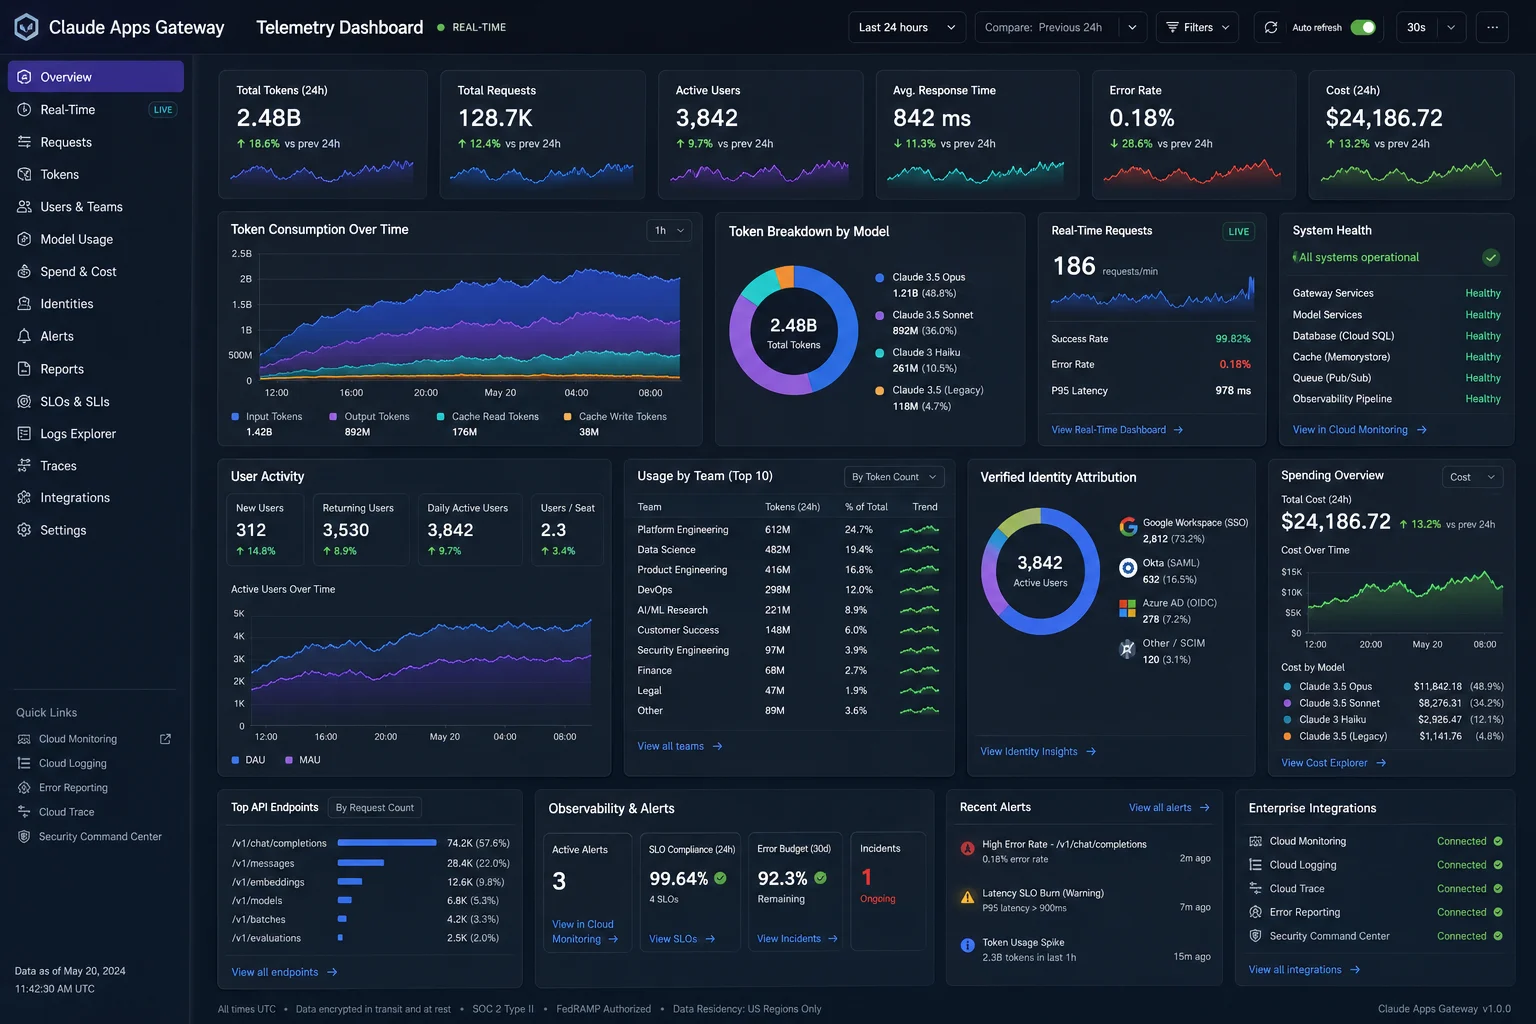This screenshot has width=1536, height=1024.
Task: Toggle the Output Tokens legend series
Action: point(369,417)
